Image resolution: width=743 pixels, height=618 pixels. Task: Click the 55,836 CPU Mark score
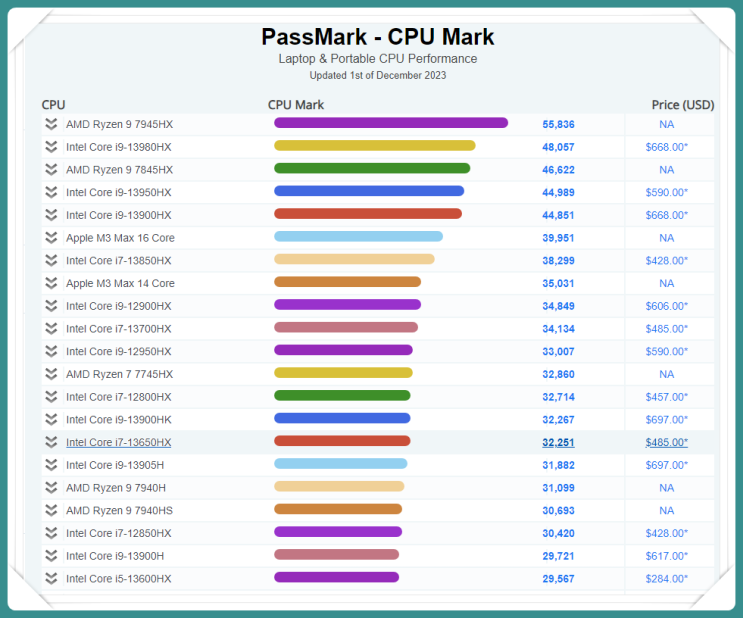(x=558, y=124)
